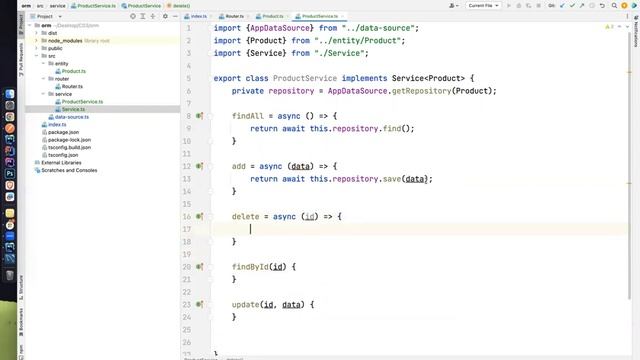Toggle the Notifications side tab
640x360 pixels.
point(636,32)
